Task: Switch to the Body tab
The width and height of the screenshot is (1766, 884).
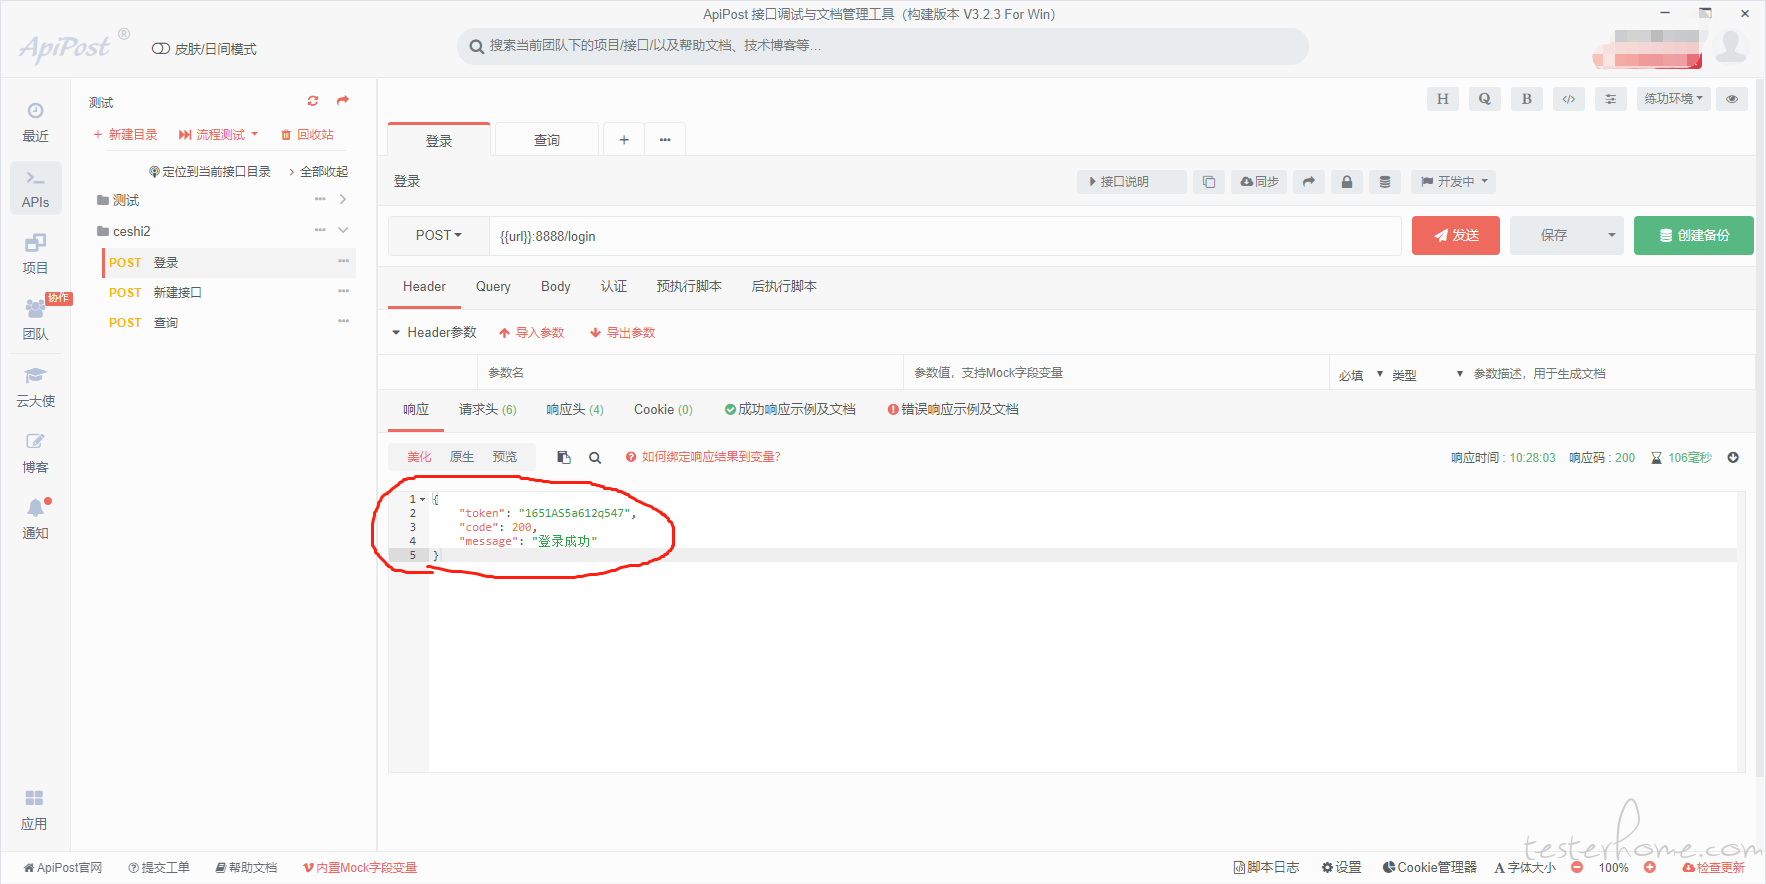Action: pos(555,287)
